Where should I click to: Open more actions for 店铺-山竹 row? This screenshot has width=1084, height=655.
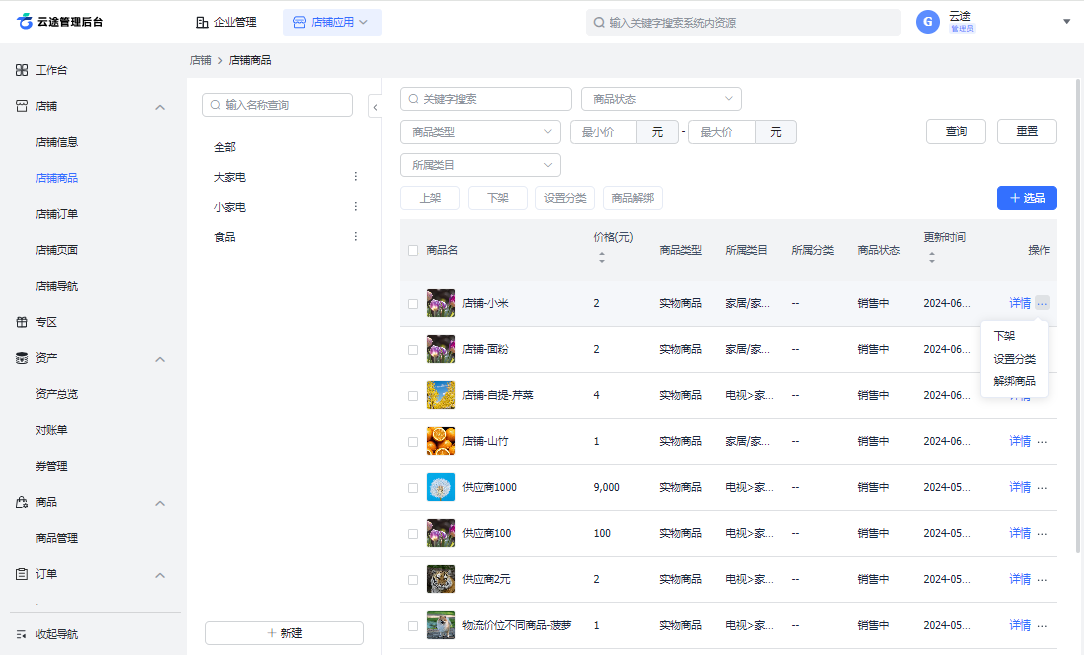(1043, 441)
